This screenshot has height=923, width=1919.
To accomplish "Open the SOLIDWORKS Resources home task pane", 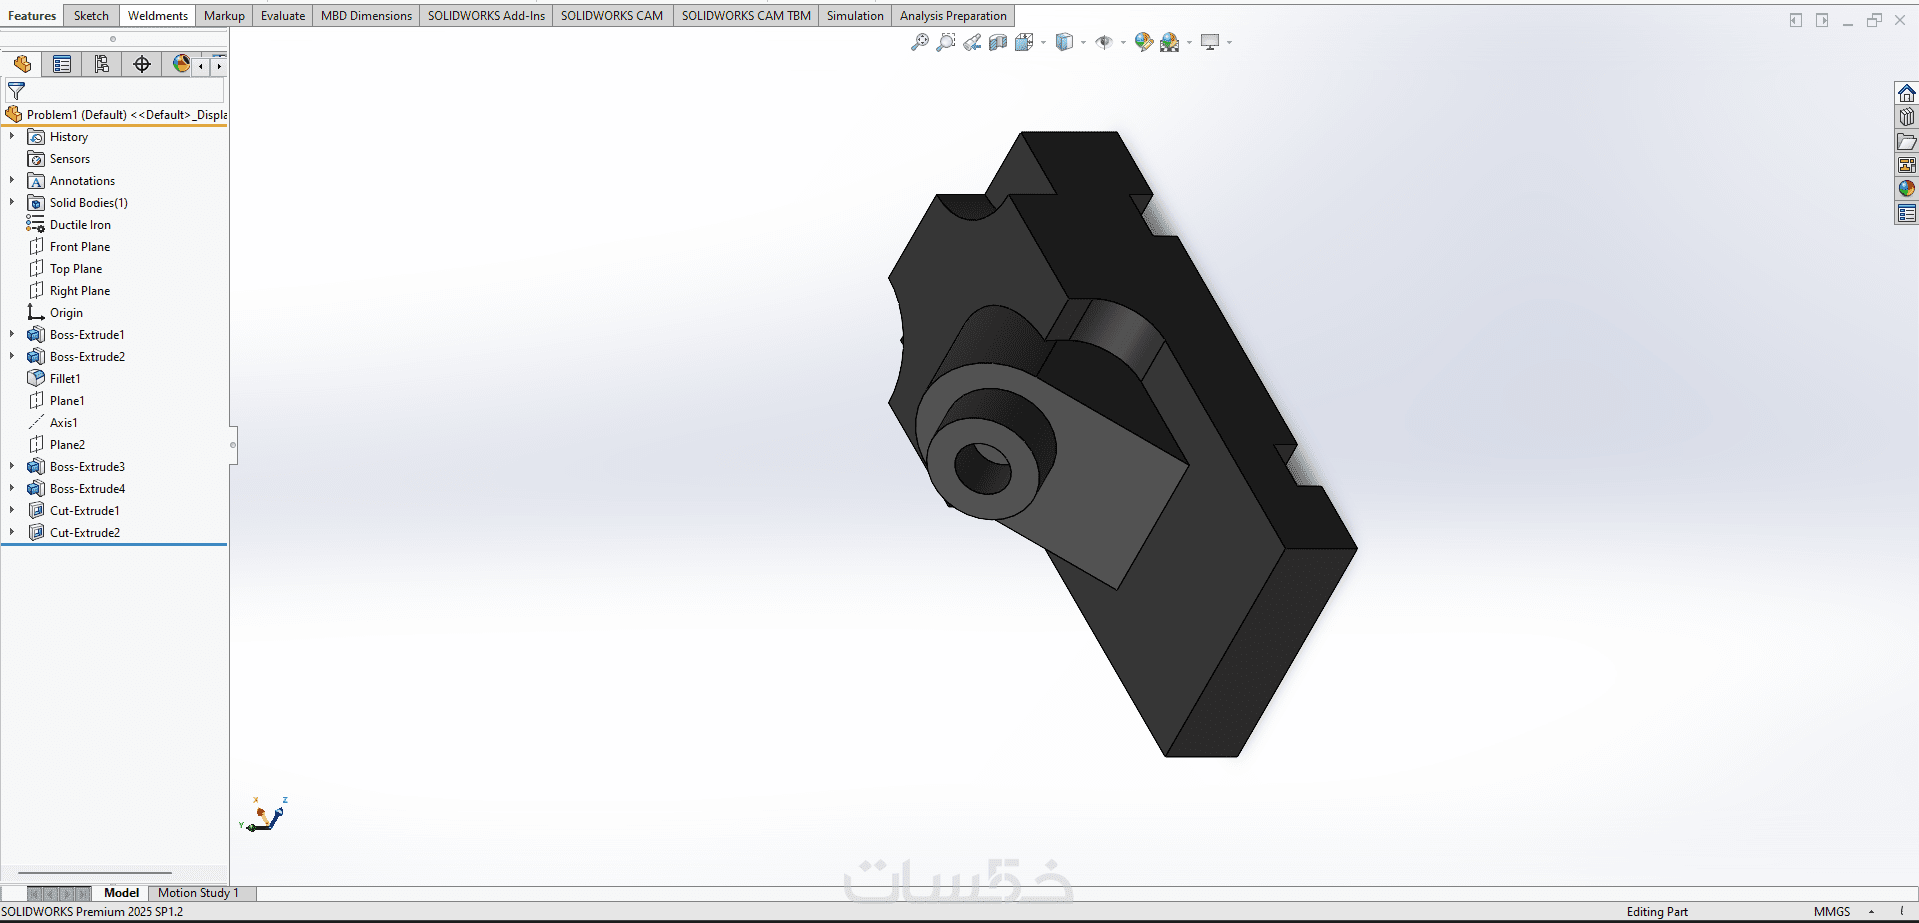I will click(1907, 93).
